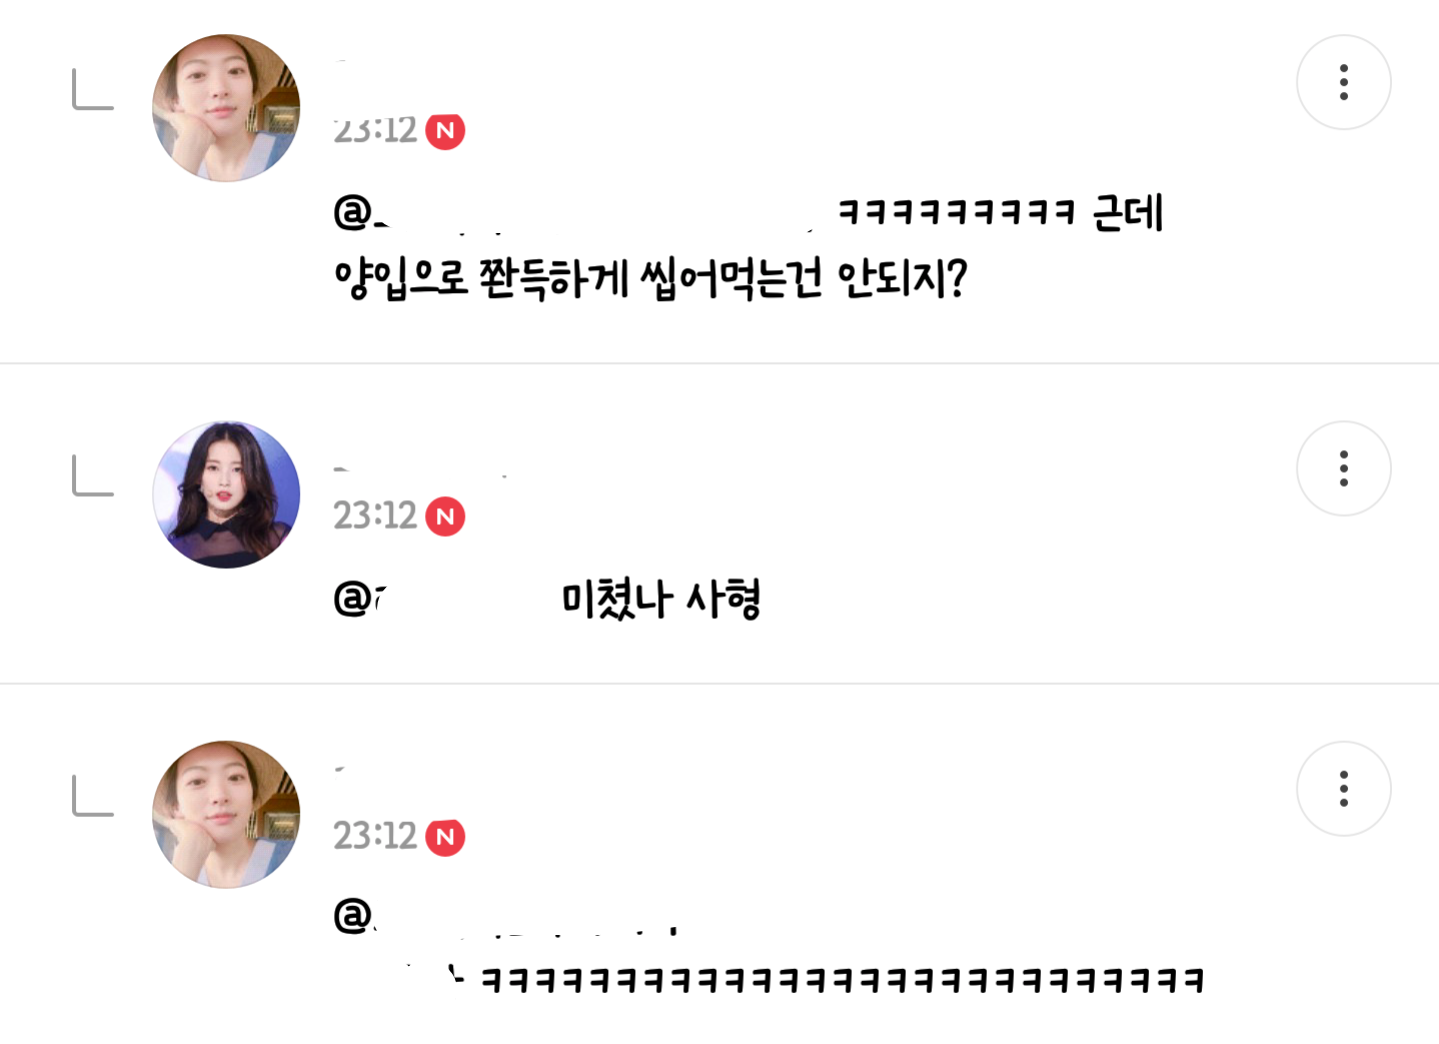Click the reply arrow beside the last comment's avatar
Image resolution: width=1439 pixels, height=1044 pixels.
point(93,795)
